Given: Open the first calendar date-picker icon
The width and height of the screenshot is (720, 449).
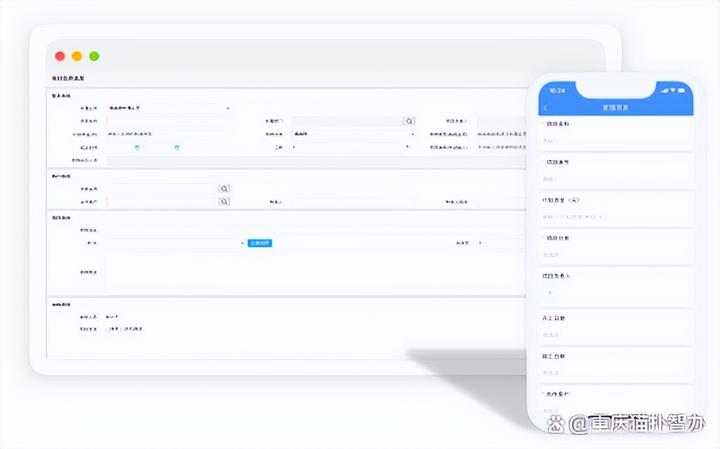Looking at the screenshot, I should (x=137, y=147).
